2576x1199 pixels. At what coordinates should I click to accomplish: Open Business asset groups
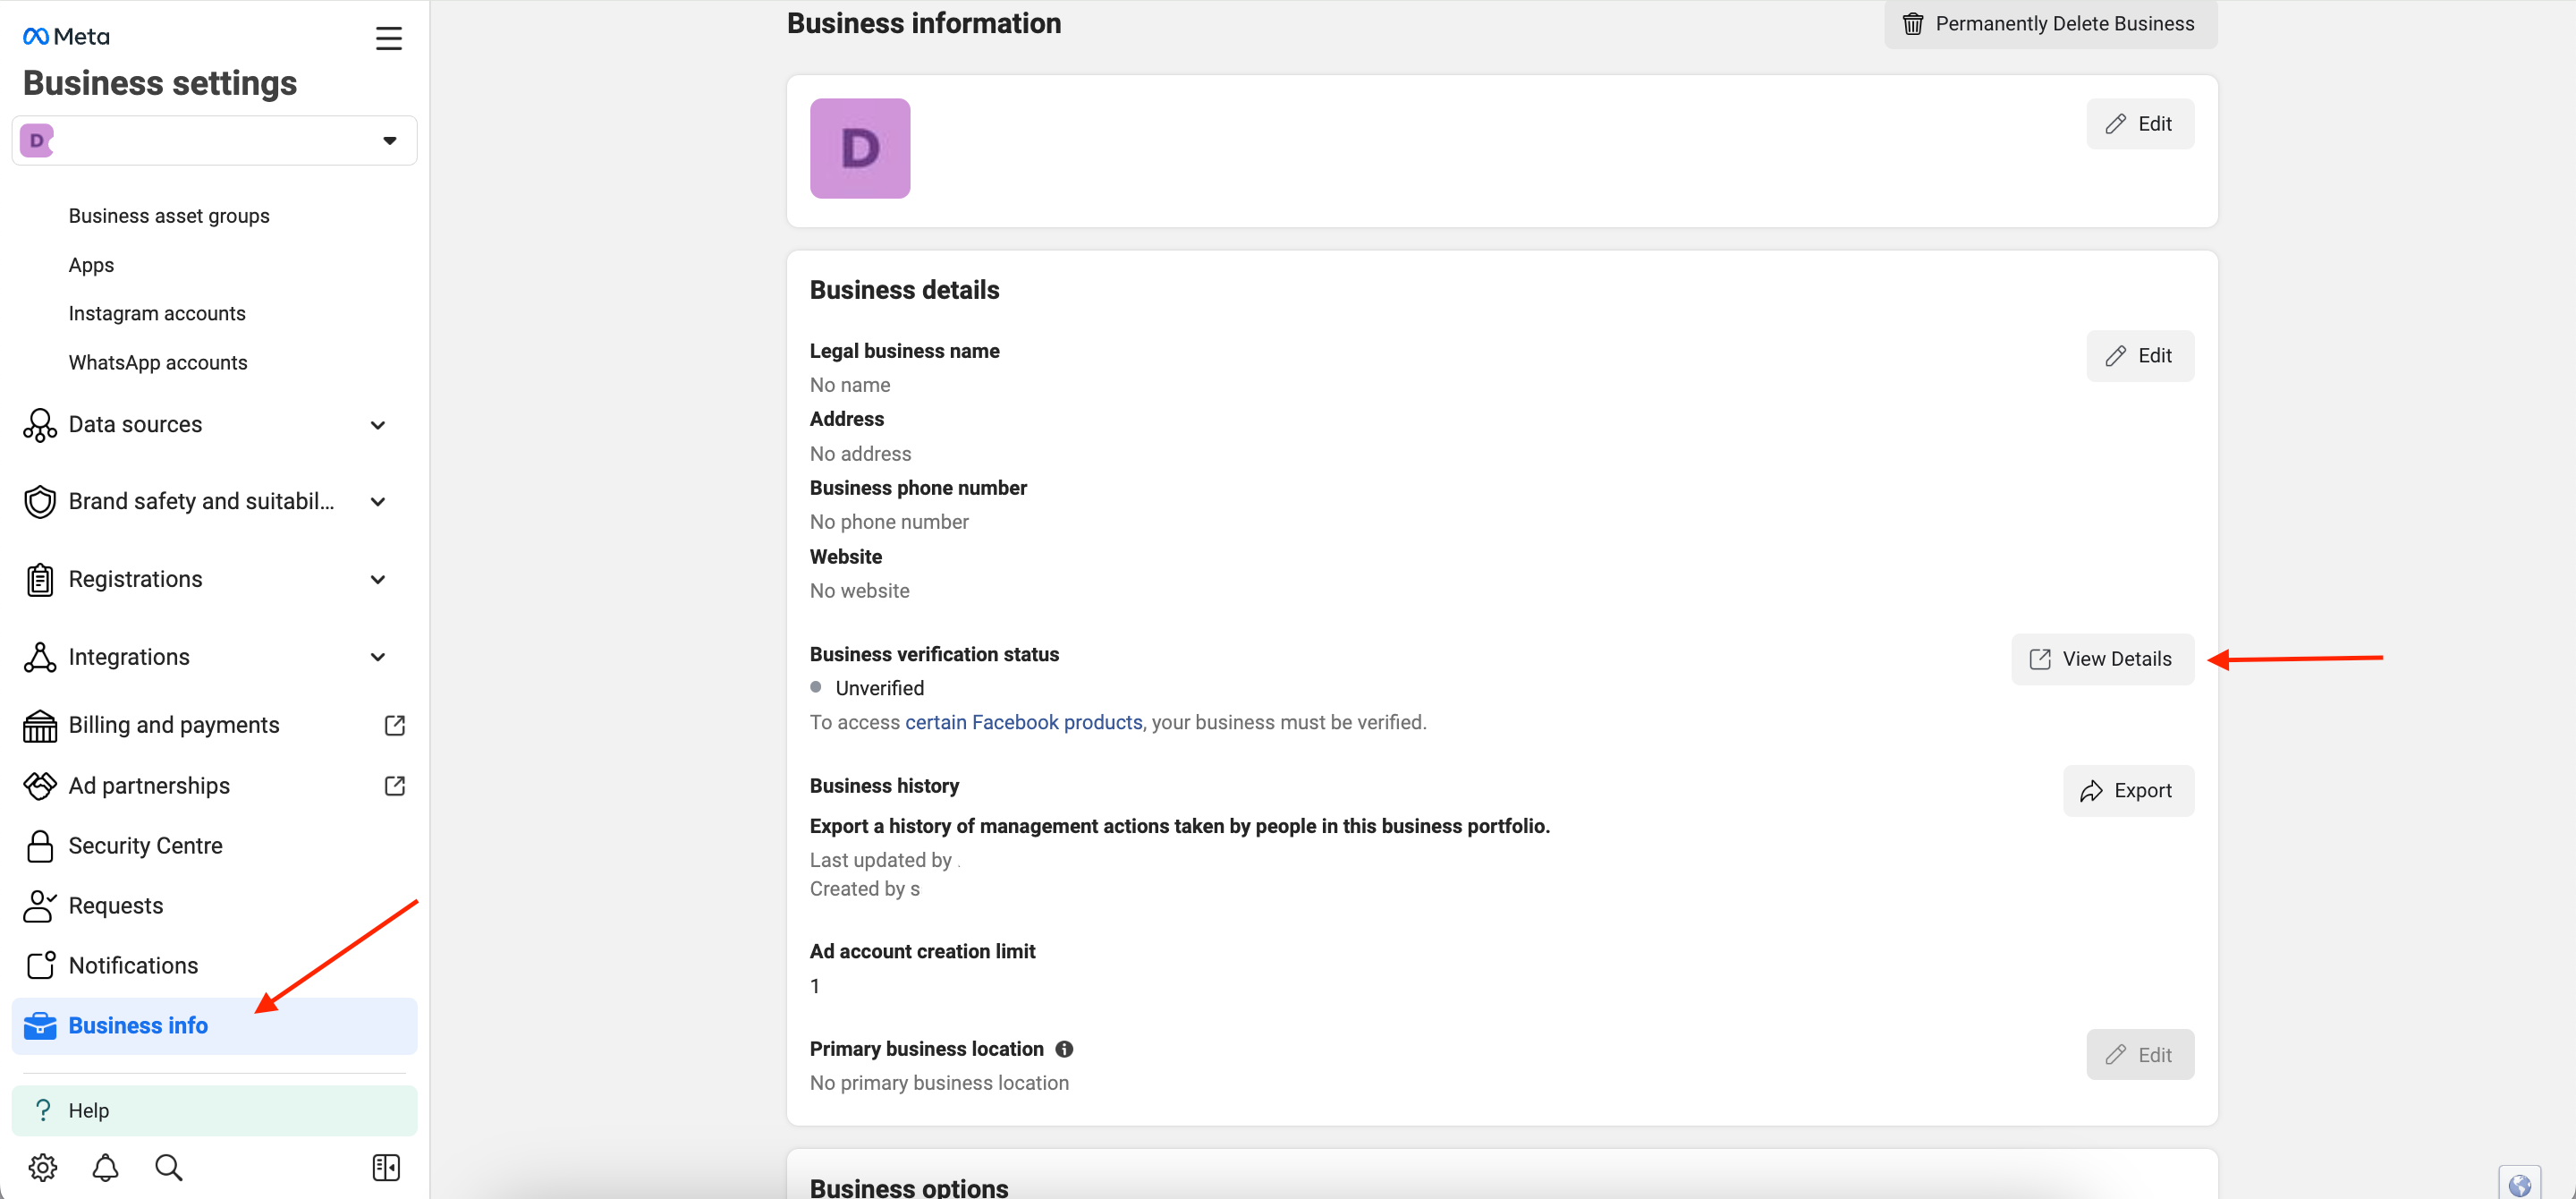pos(169,216)
